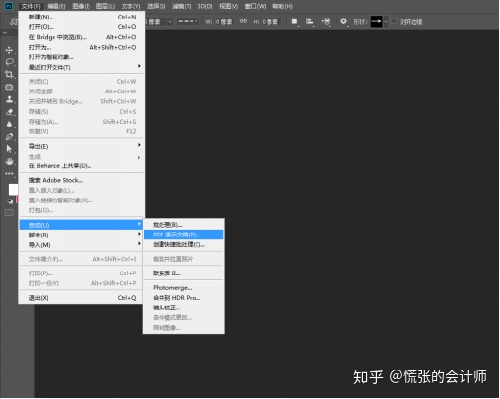Open the dashed stroke style dropdown
This screenshot has height=399, width=500.
click(x=188, y=22)
